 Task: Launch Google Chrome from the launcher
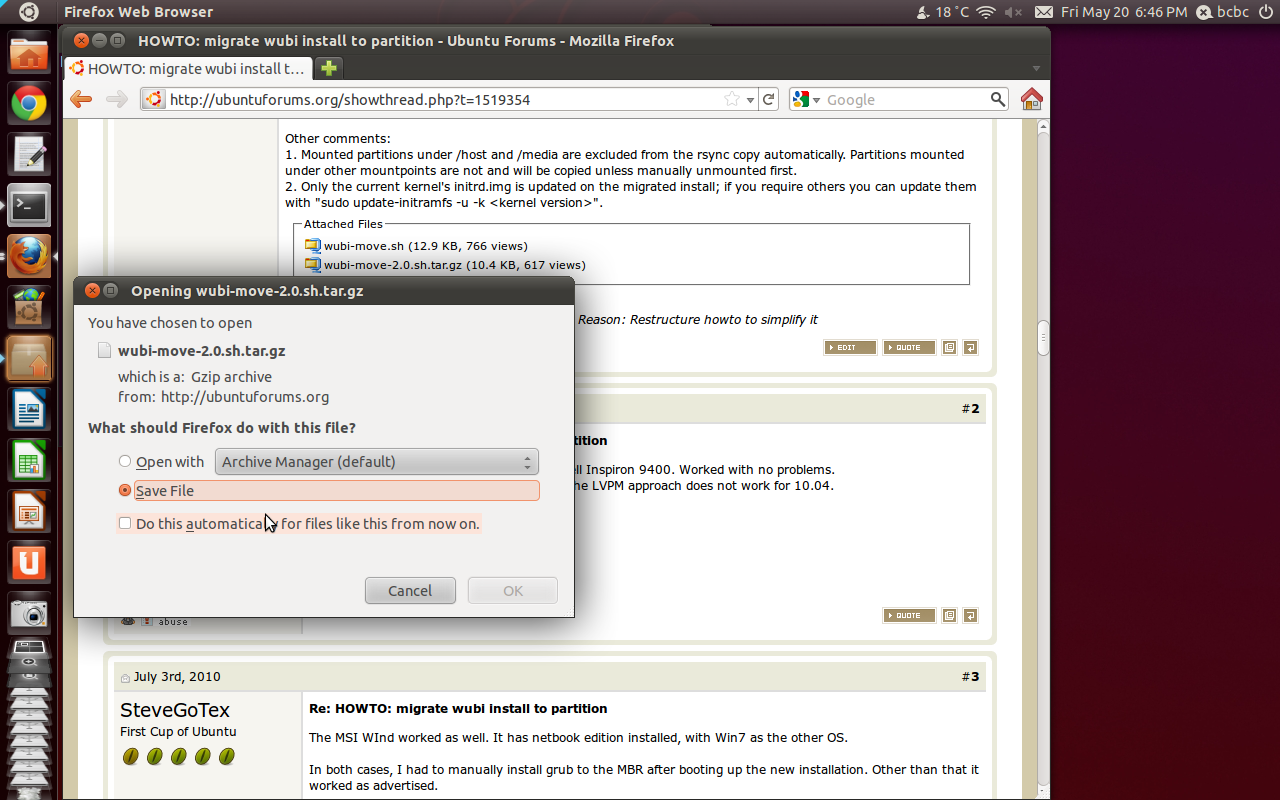point(29,104)
